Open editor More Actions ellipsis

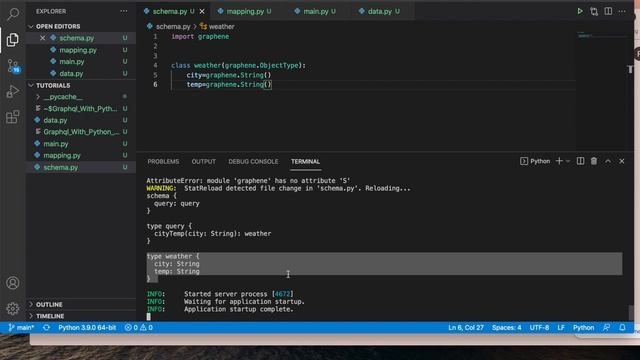(x=622, y=11)
